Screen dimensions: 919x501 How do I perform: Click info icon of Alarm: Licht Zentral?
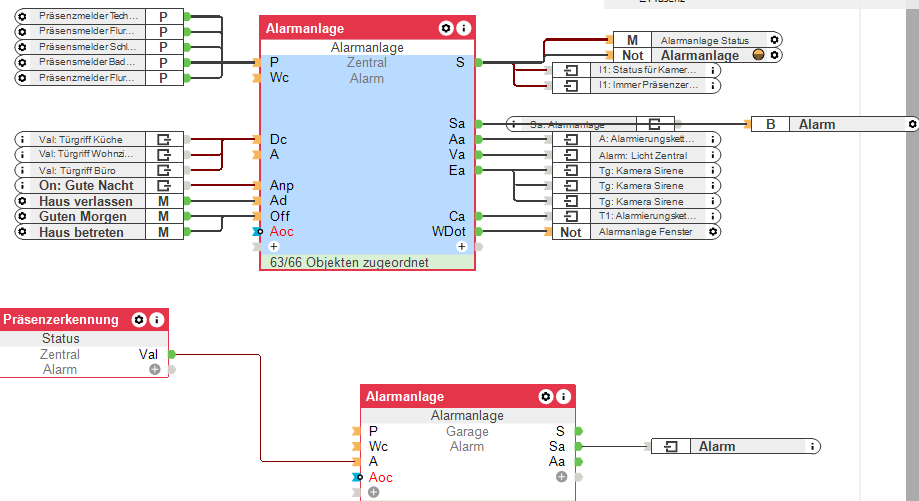(x=713, y=155)
